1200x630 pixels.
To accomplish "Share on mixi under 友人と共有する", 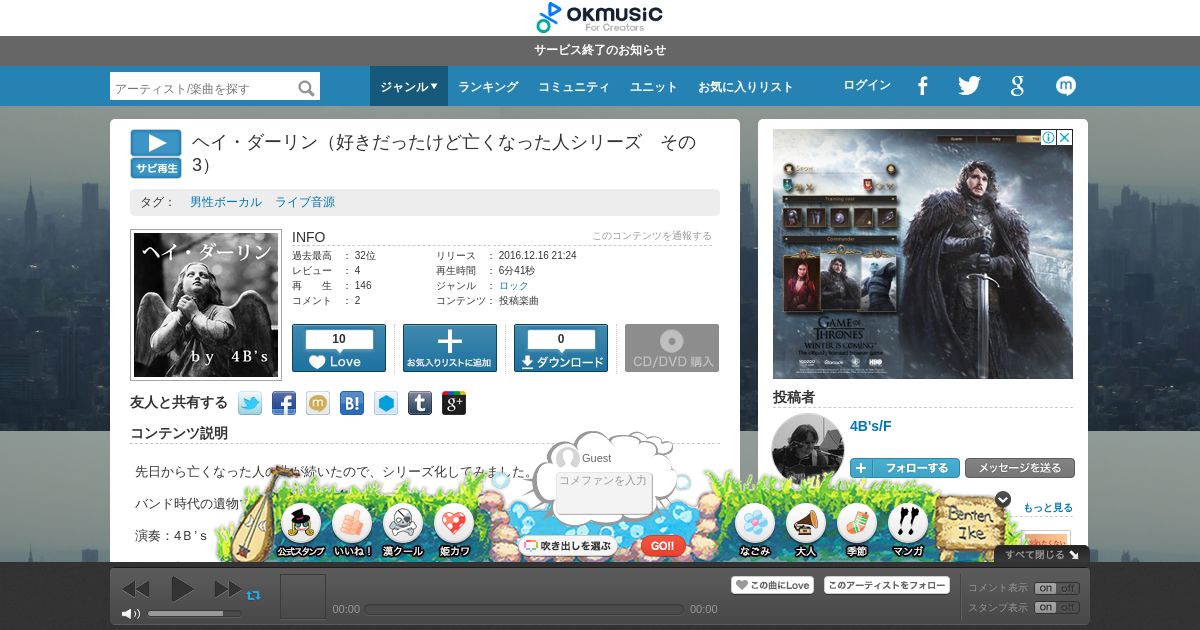I will (x=318, y=404).
